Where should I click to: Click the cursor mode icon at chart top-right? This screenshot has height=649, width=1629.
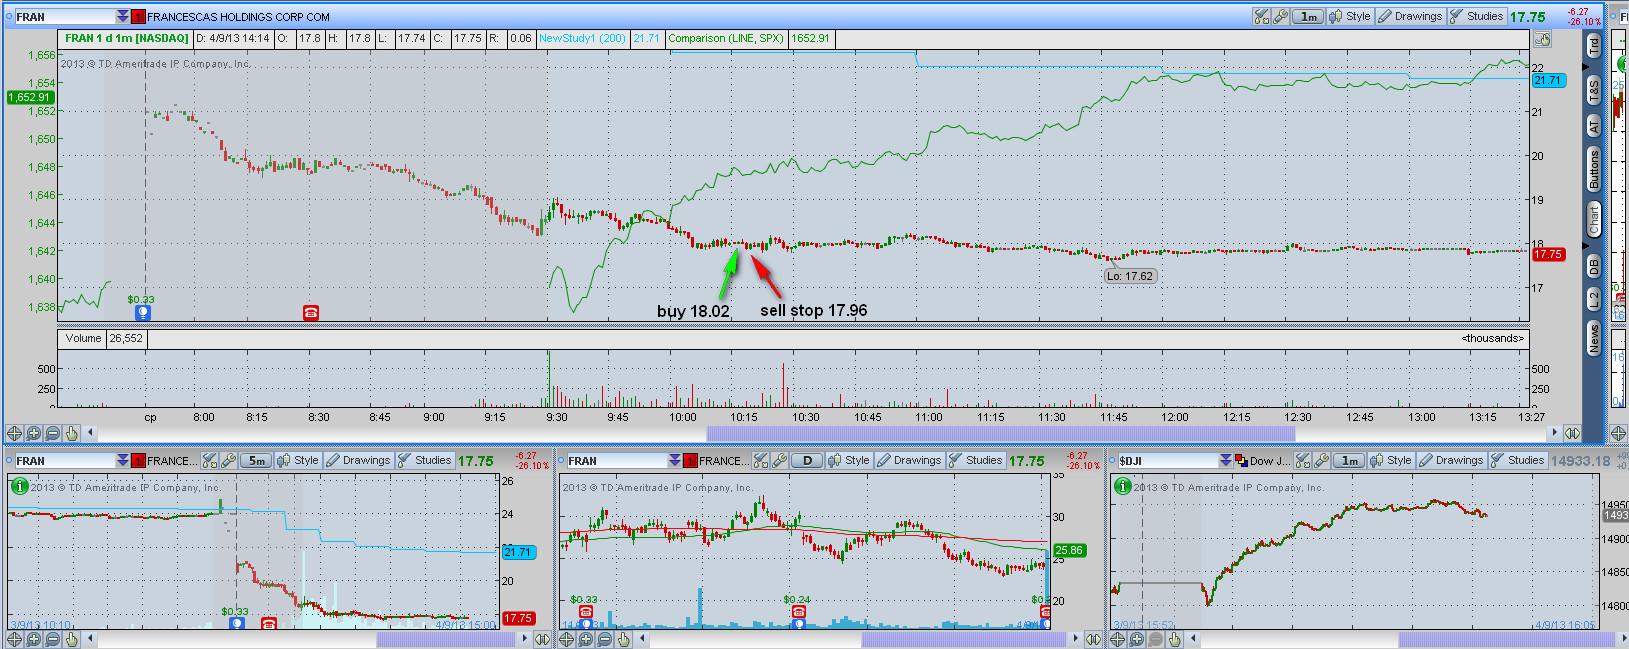[x=1543, y=39]
